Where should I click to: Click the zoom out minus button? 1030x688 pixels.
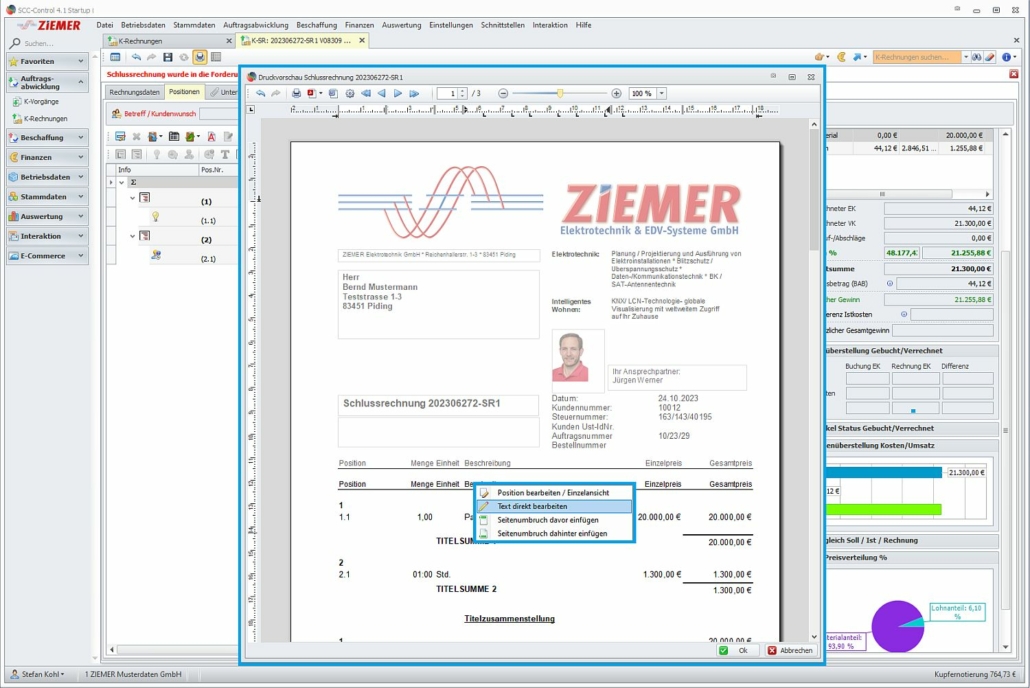point(503,93)
